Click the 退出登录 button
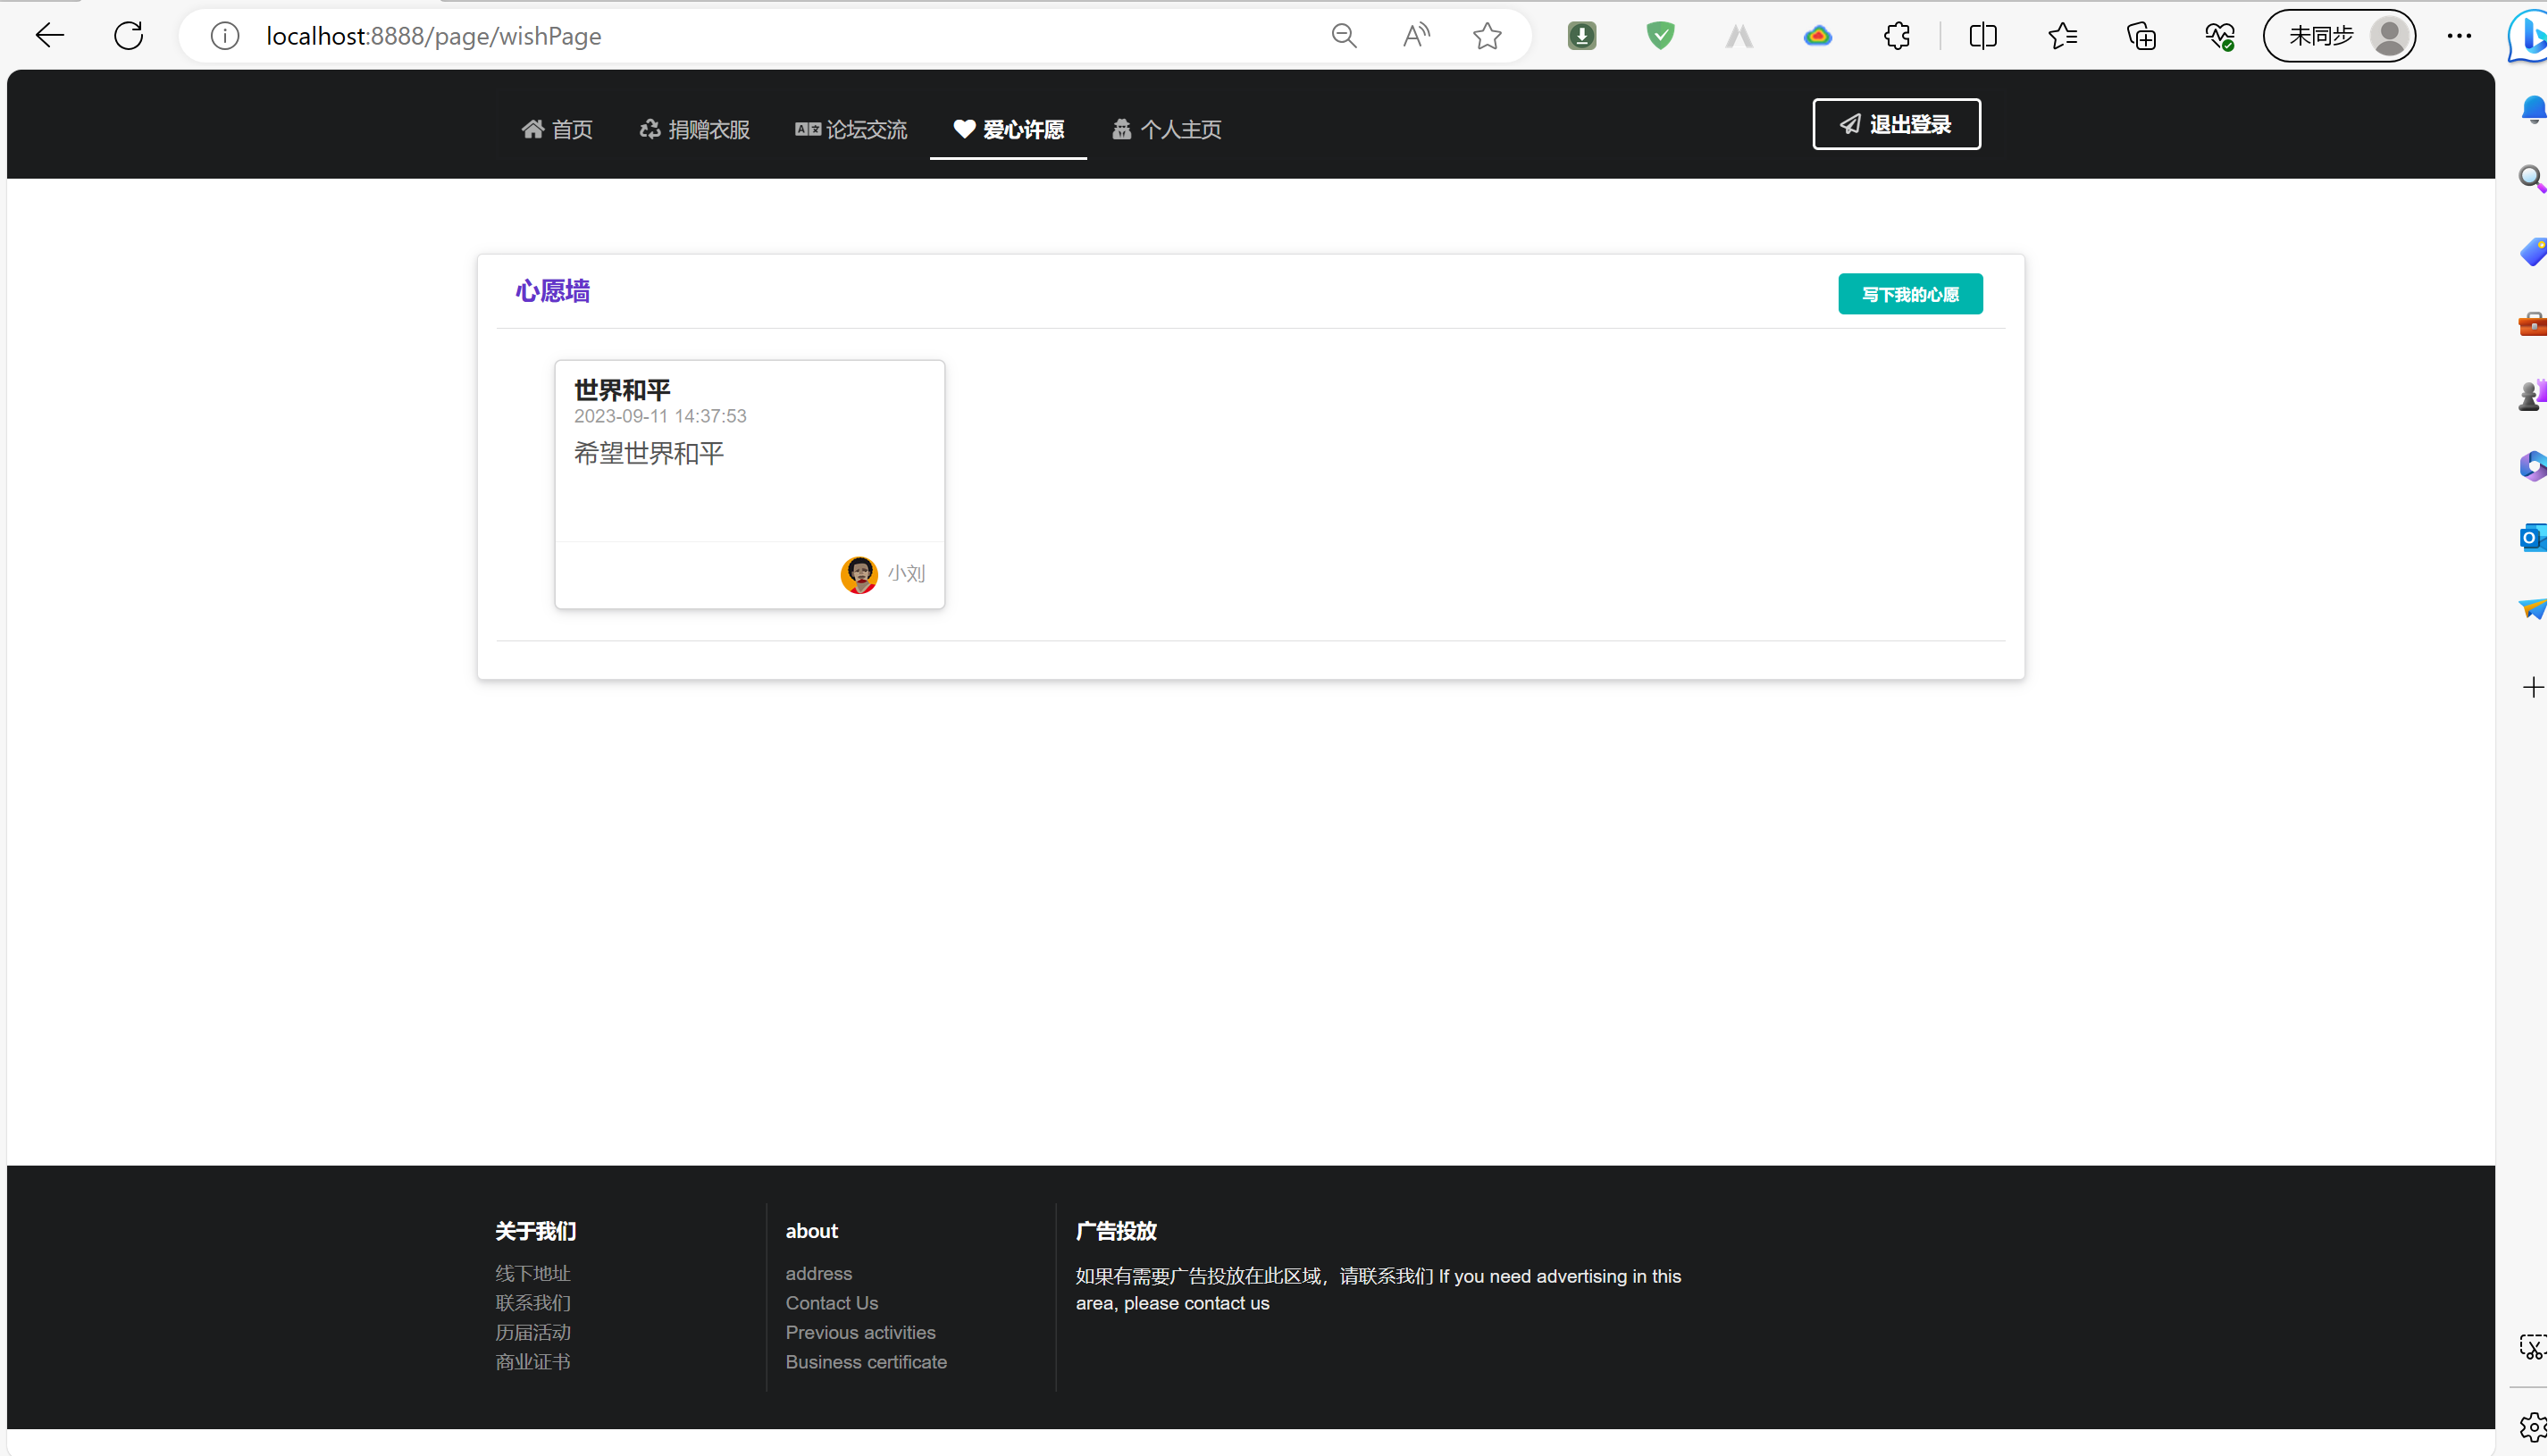Screen dimensions: 2548x1456 (1896, 124)
